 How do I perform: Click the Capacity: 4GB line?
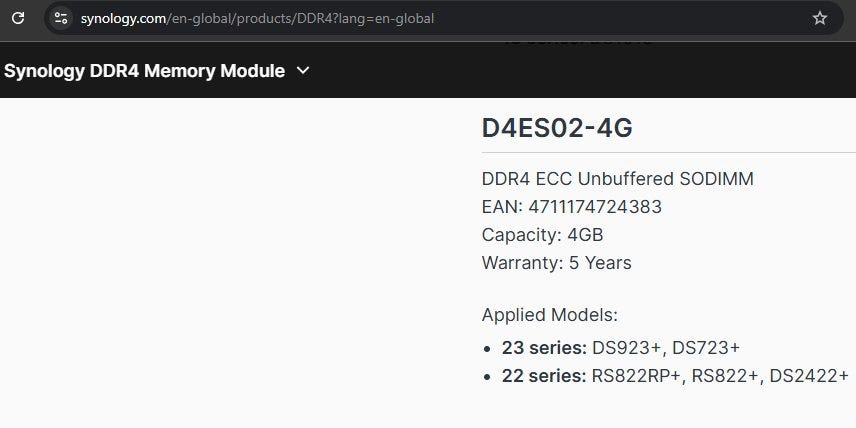pos(542,235)
